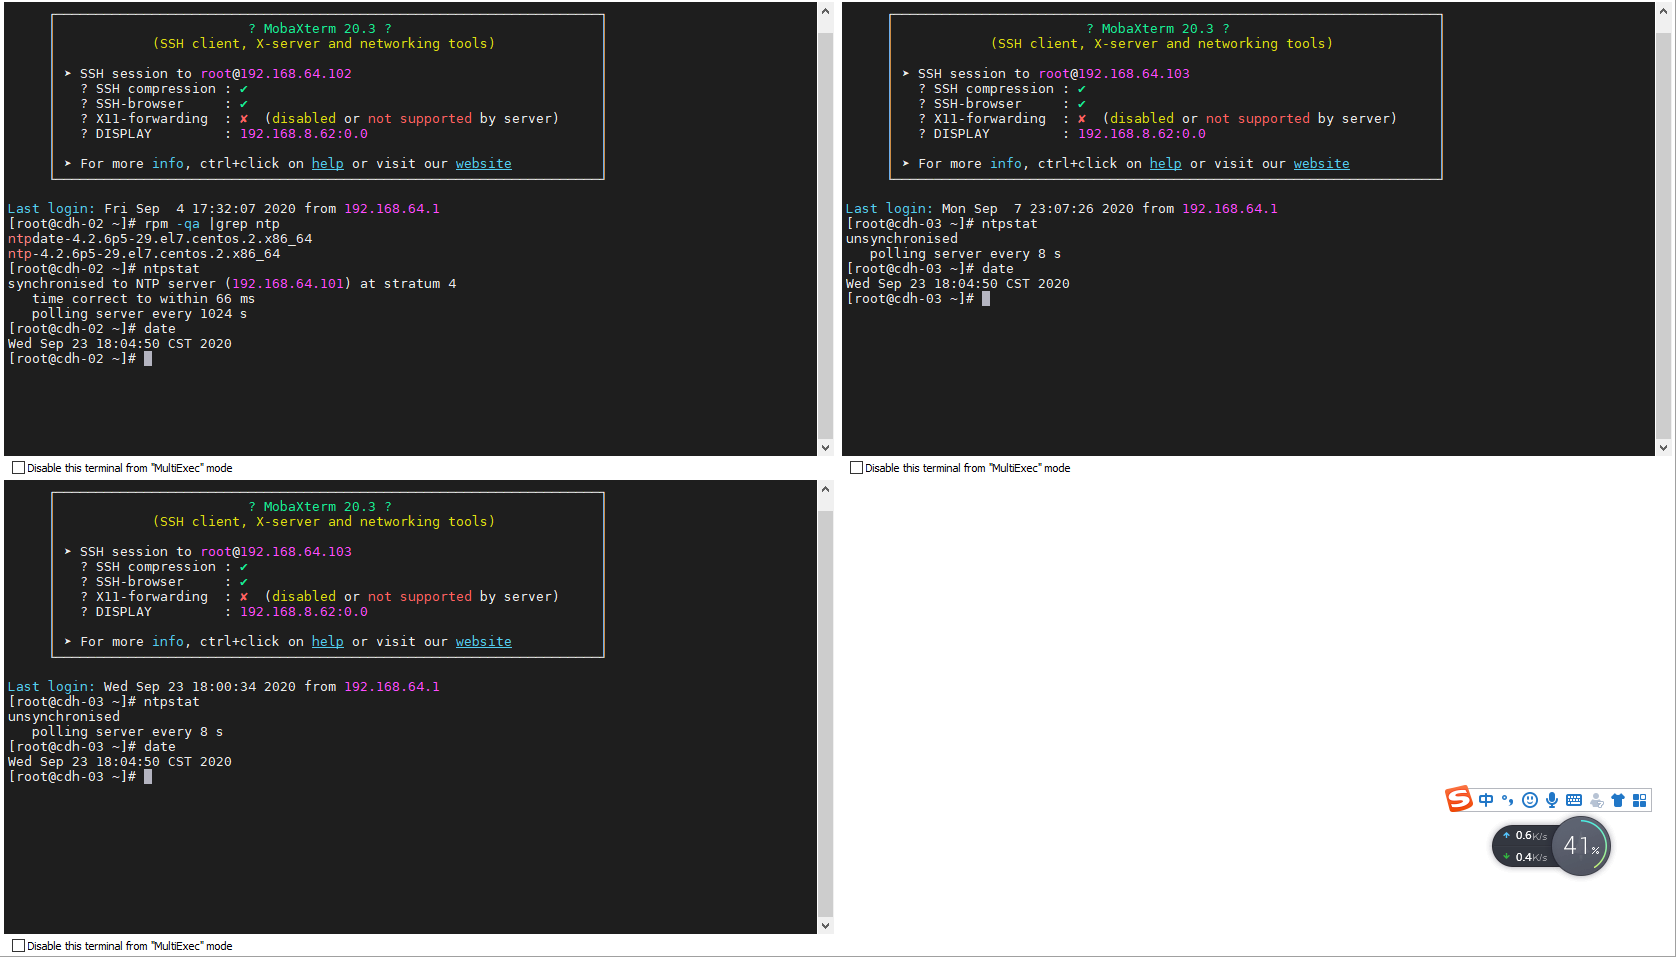Screen dimensions: 1676x957
Task: Click 'unsynchronised' in the Mon Sep 7 terminal
Action: 902,239
